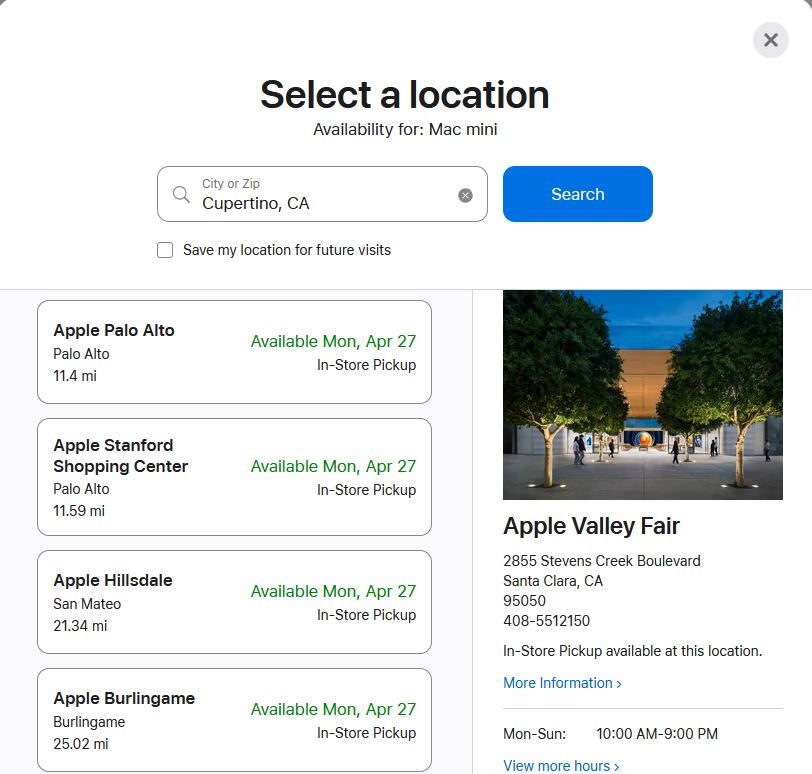The width and height of the screenshot is (812, 774).
Task: Click In-Store Pickup available at this location
Action: pos(632,651)
